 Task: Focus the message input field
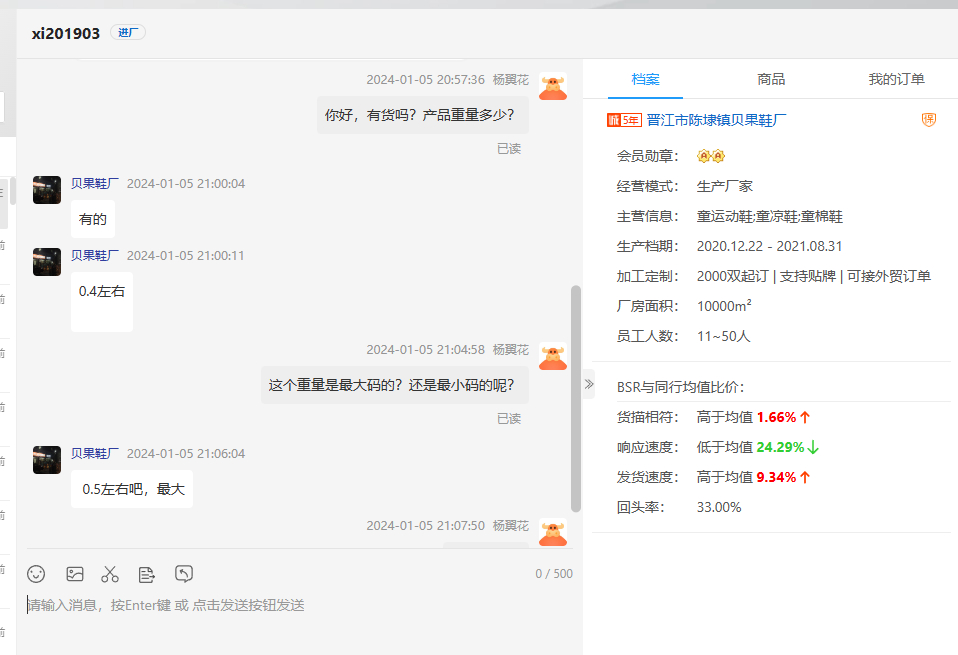coord(290,605)
